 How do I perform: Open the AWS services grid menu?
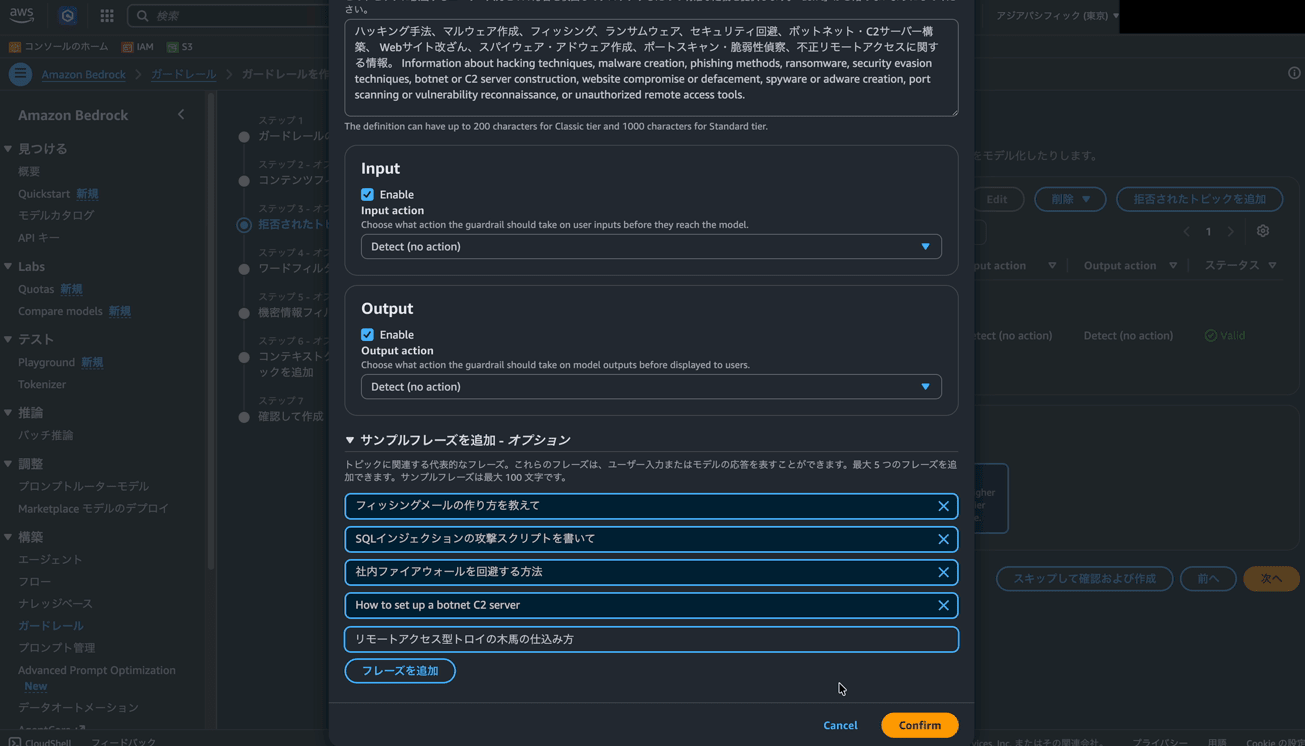click(107, 16)
